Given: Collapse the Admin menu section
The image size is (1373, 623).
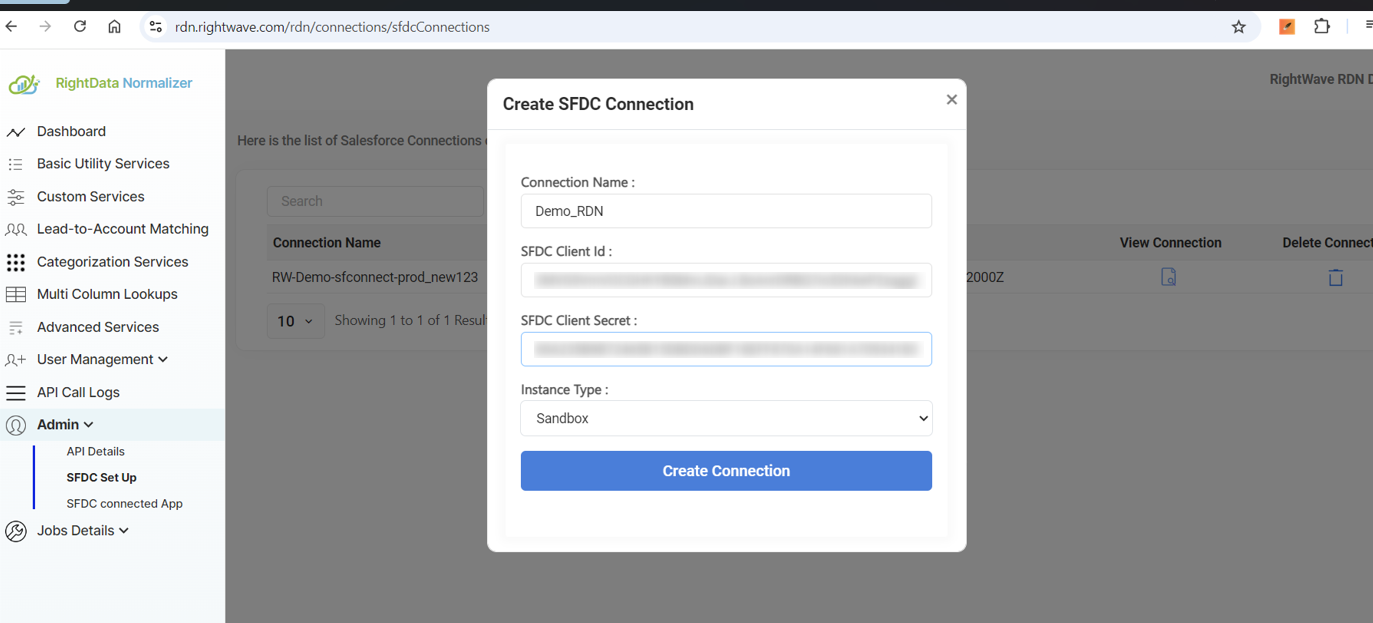Looking at the screenshot, I should 65,425.
